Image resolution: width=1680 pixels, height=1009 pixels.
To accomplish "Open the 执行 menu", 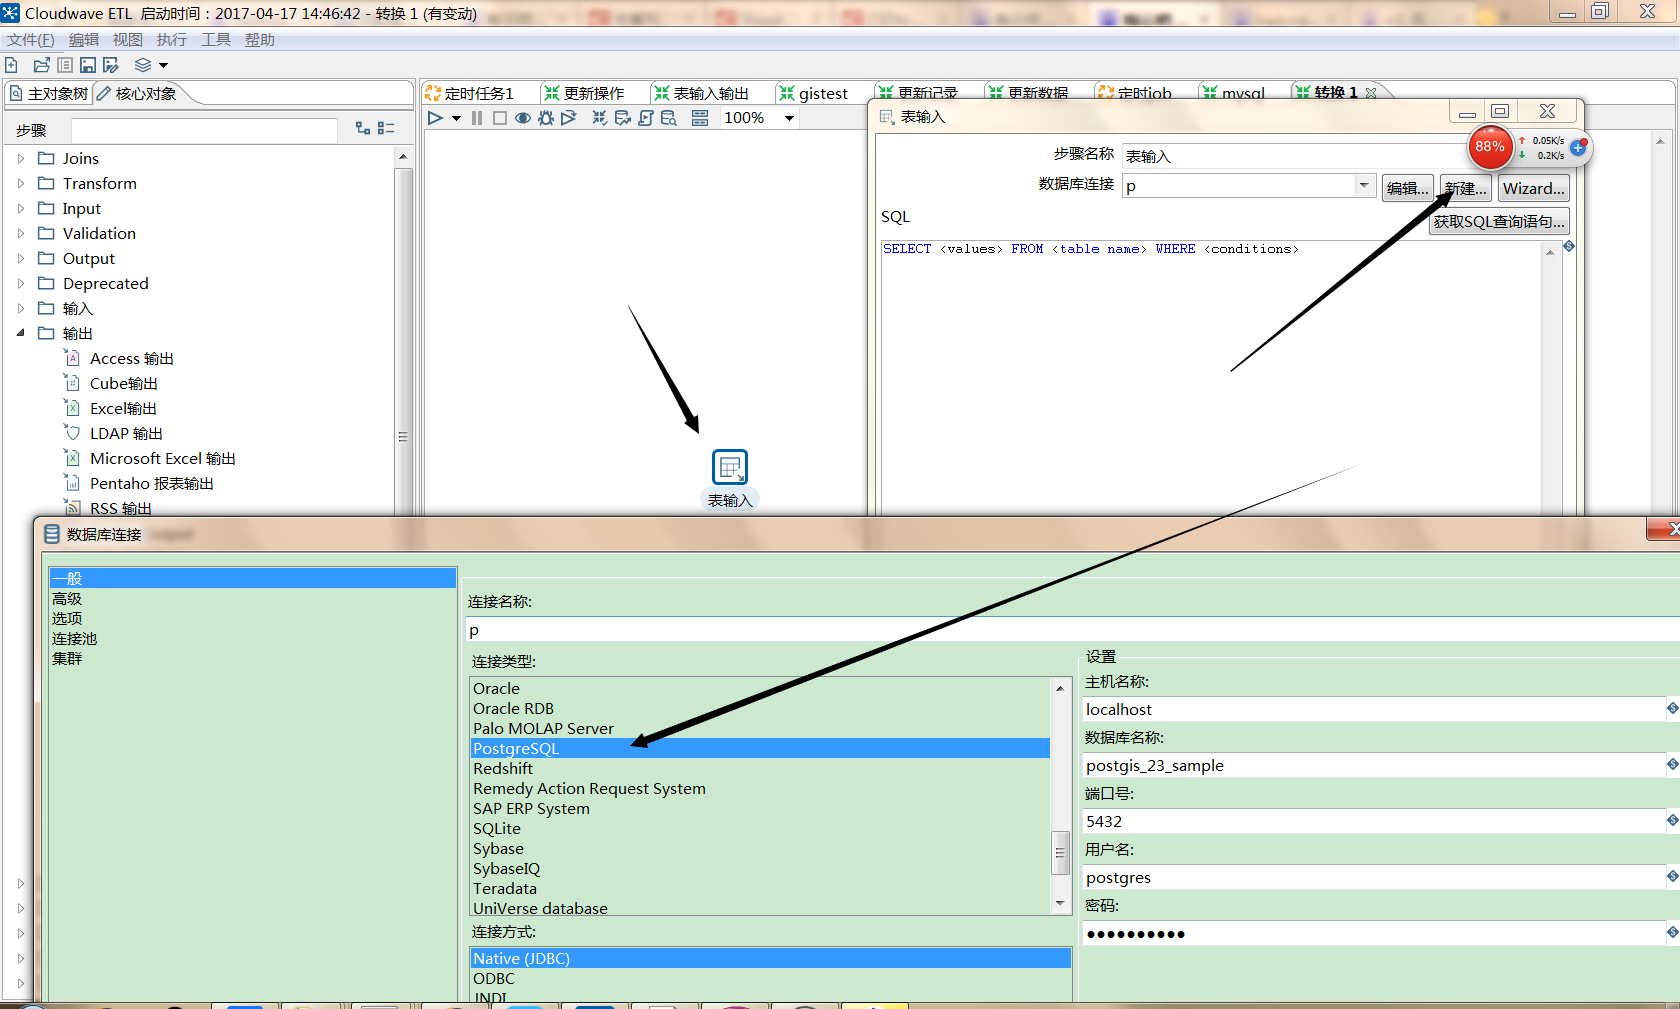I will click(172, 40).
